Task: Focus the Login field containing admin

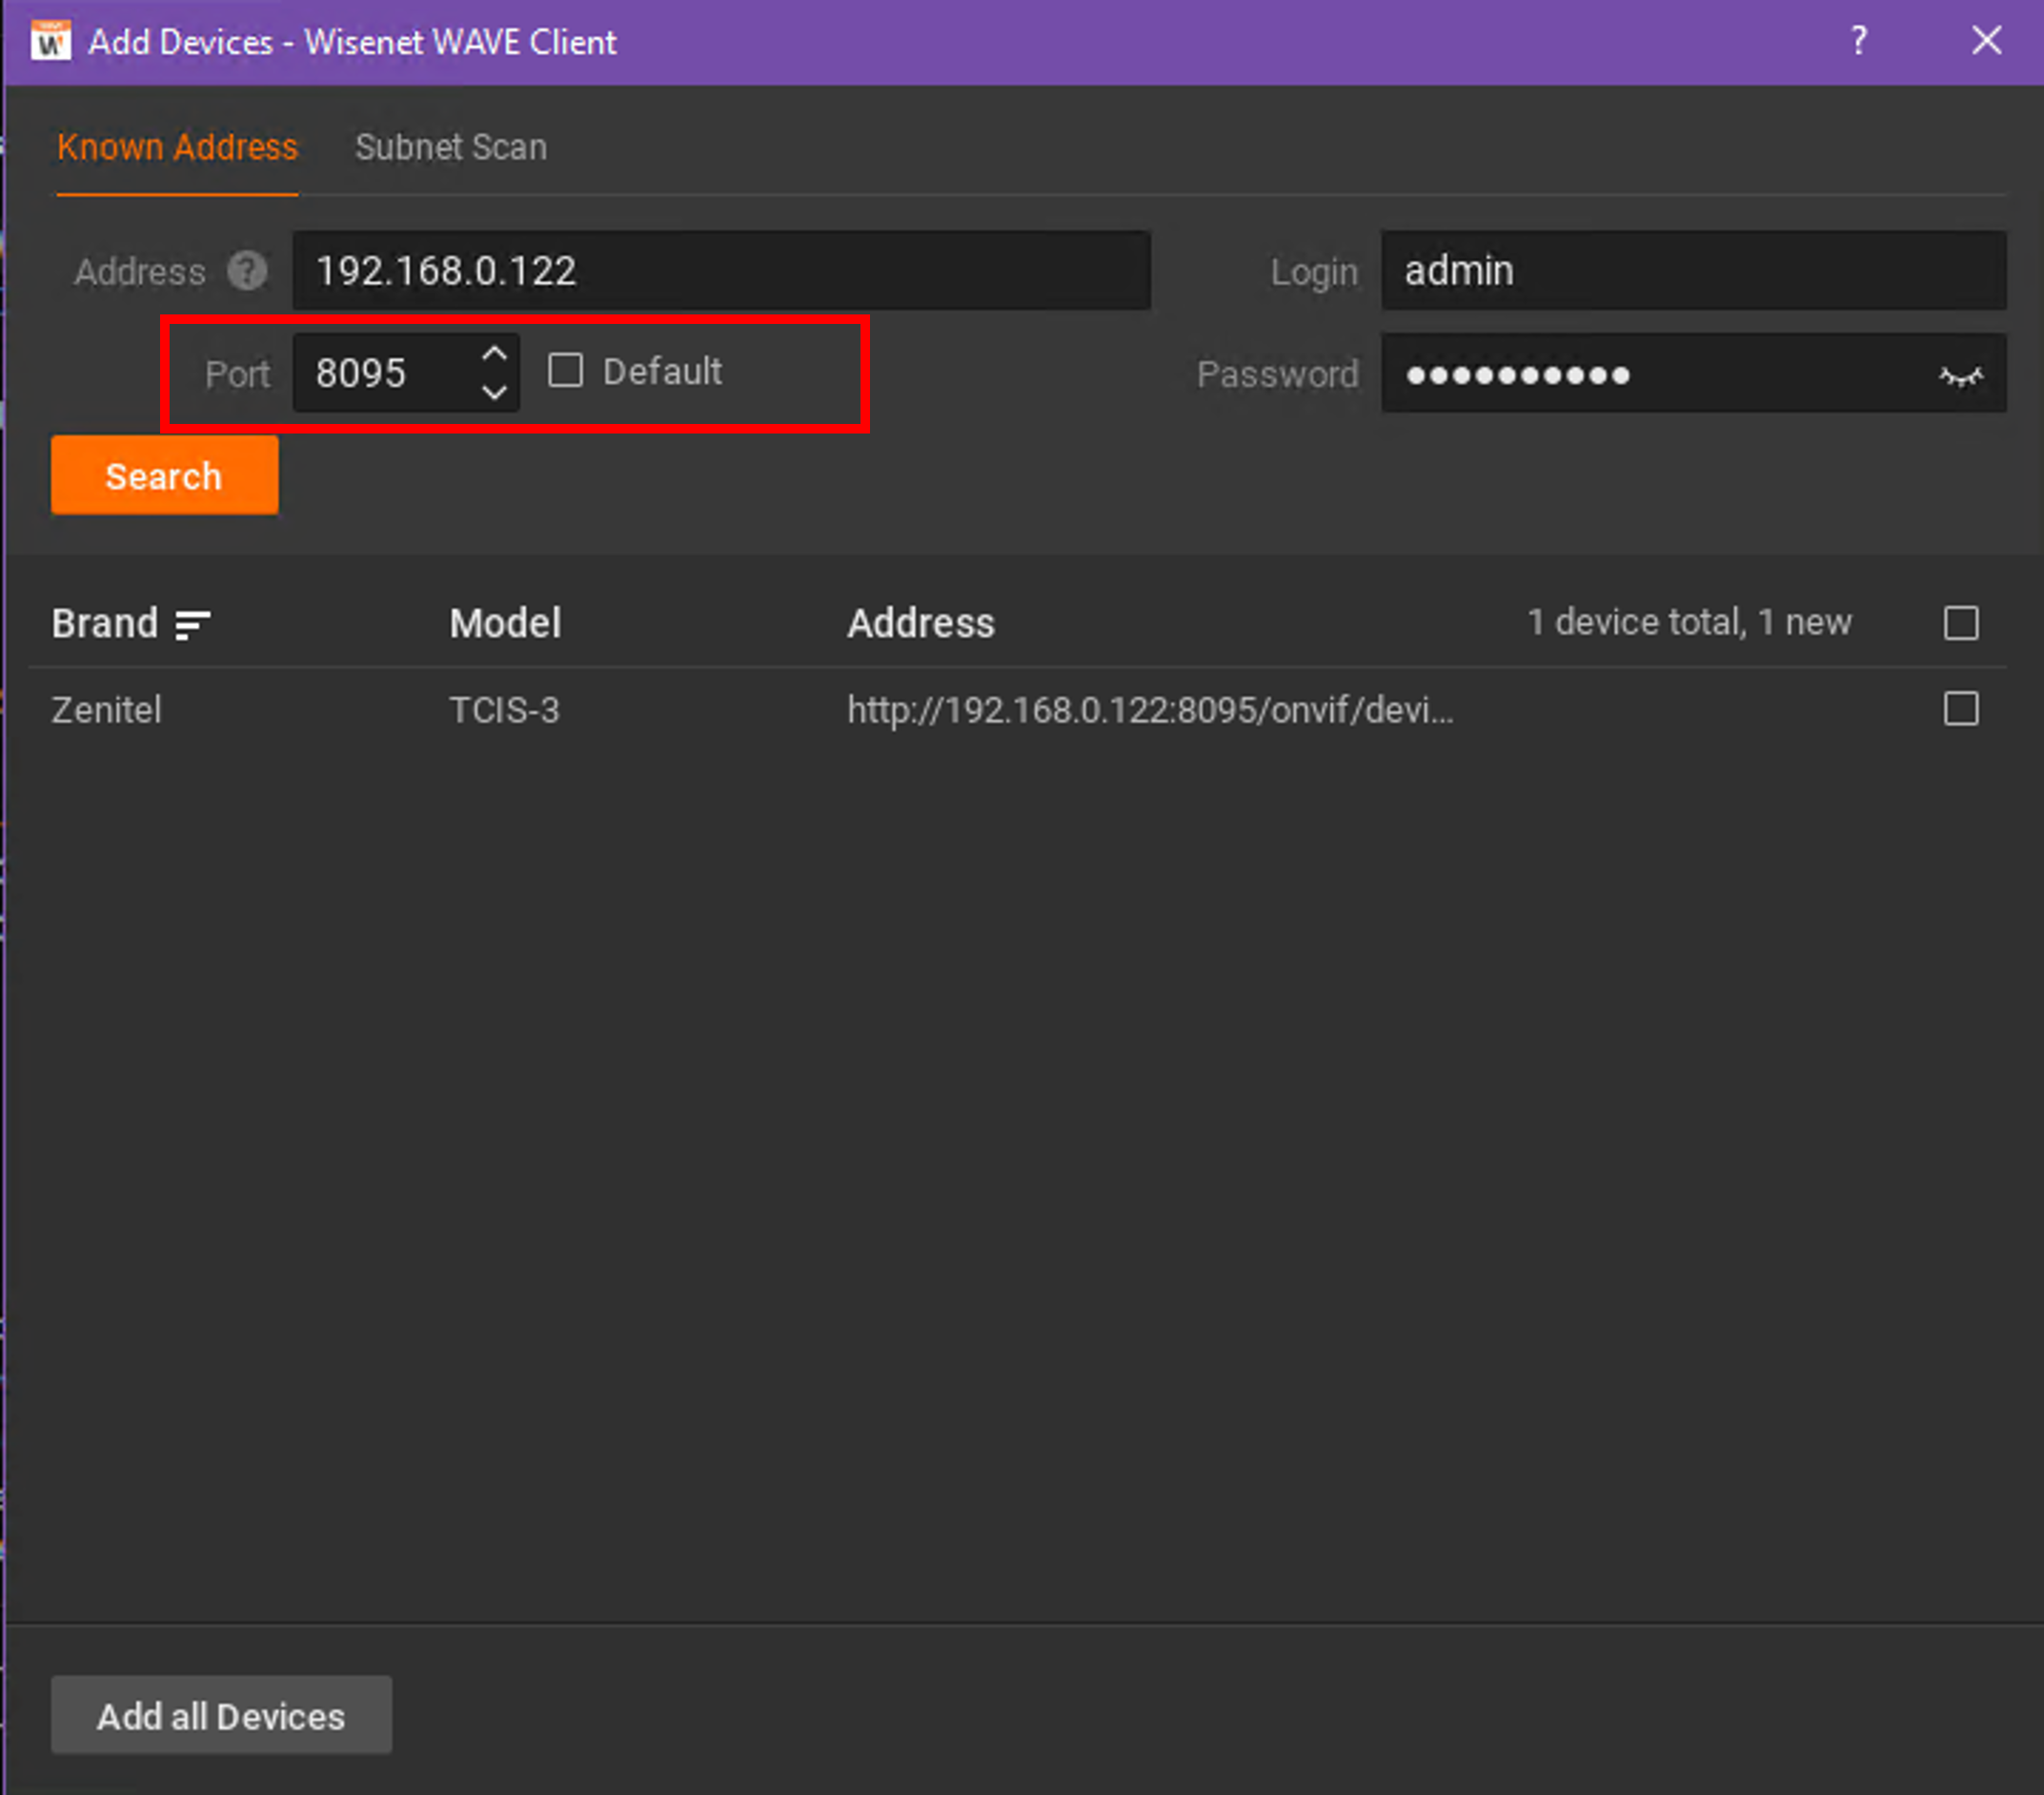Action: point(1692,271)
